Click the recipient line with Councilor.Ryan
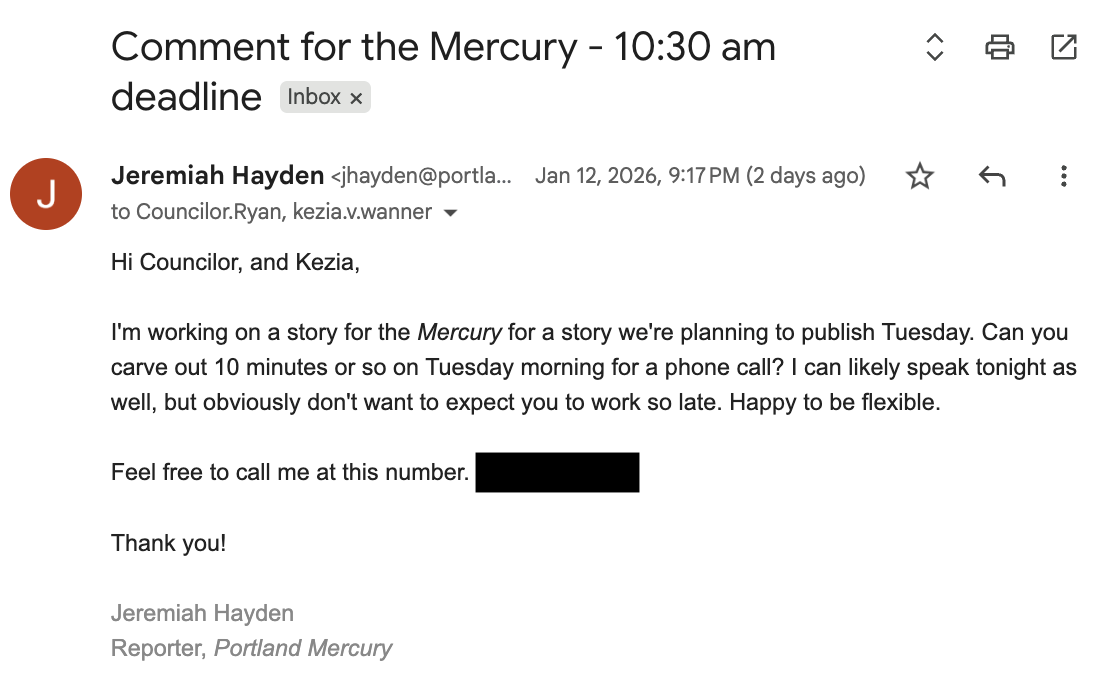 point(271,212)
